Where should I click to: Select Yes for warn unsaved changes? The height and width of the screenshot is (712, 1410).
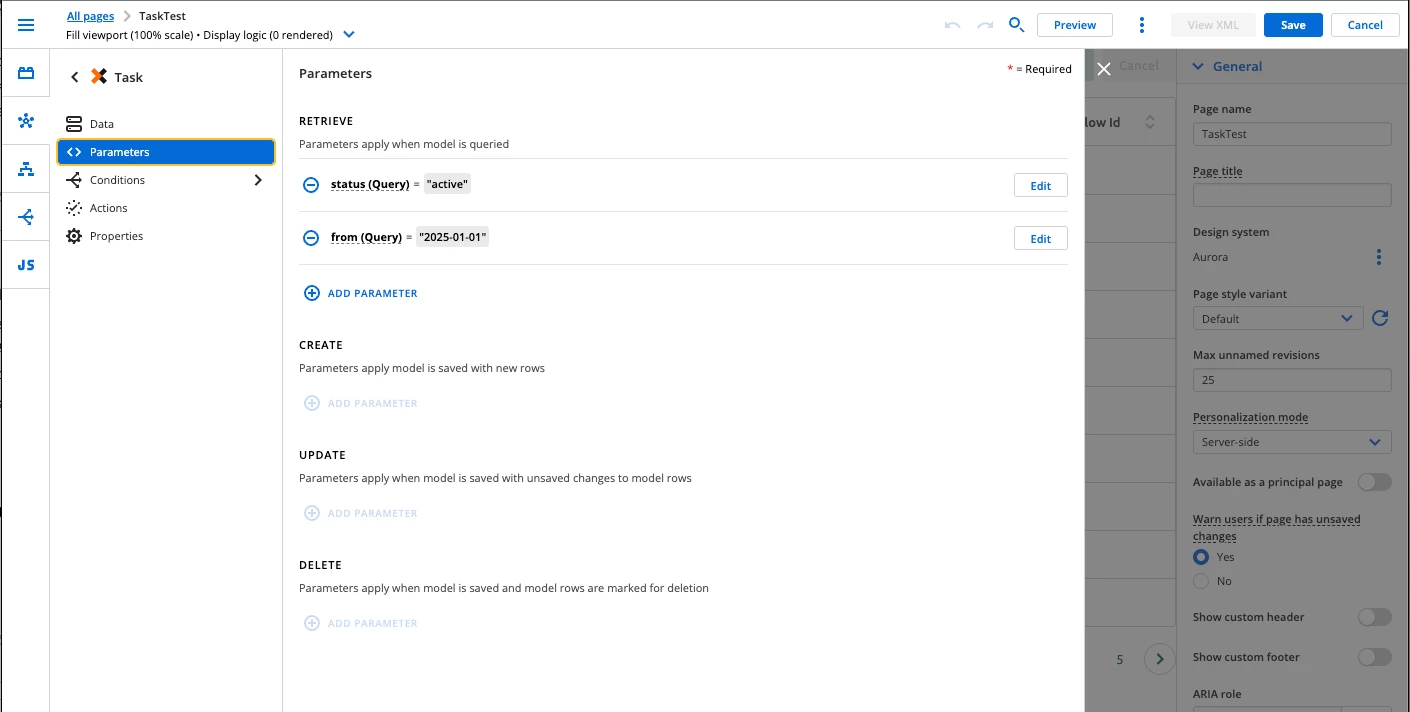click(1201, 557)
